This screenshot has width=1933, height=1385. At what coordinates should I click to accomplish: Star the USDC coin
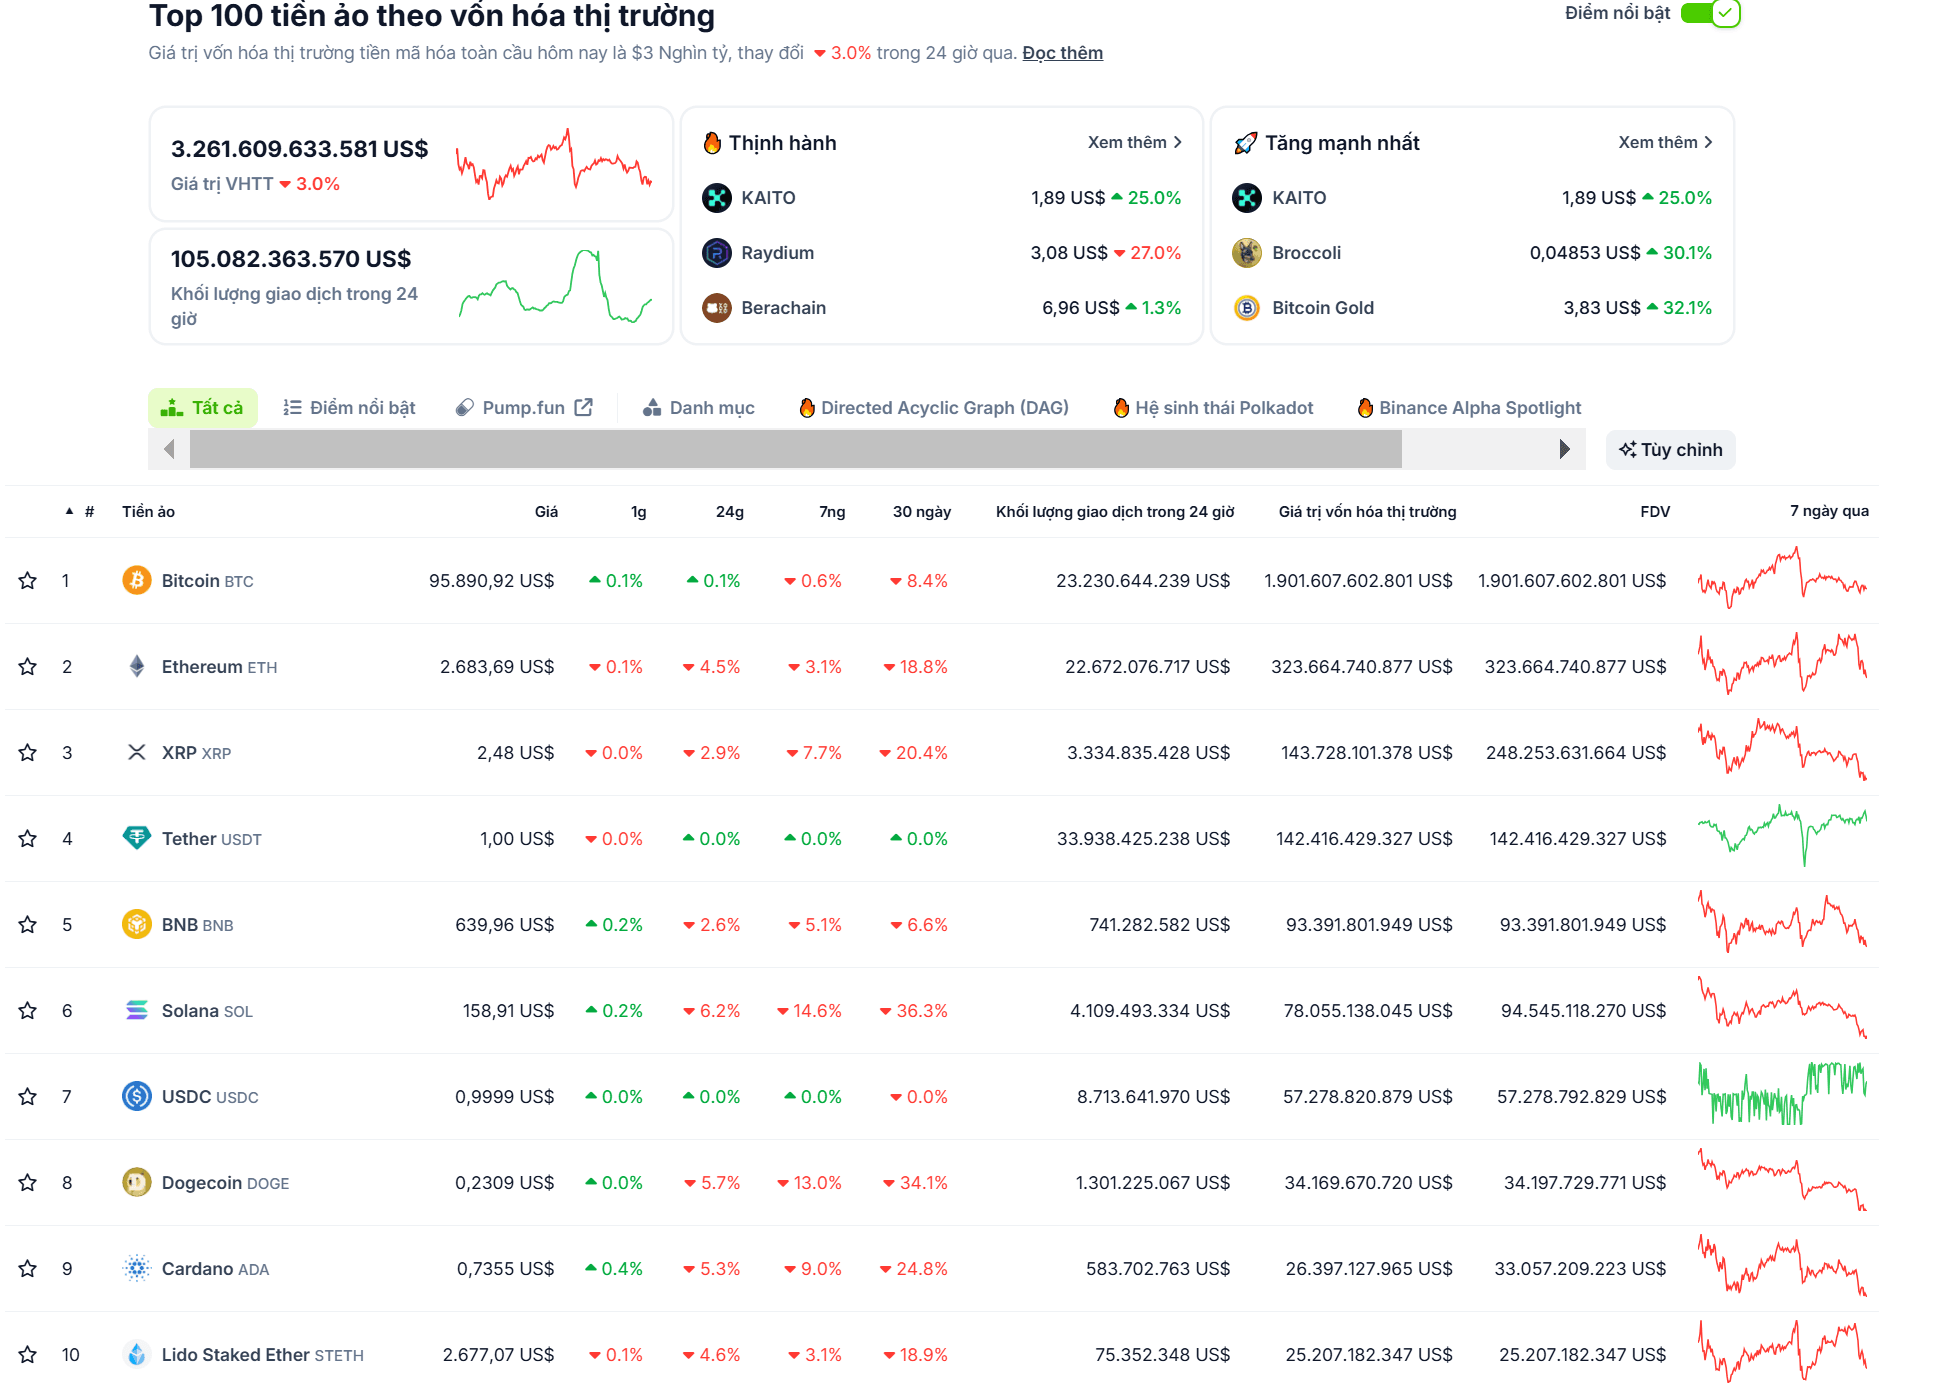(28, 1097)
